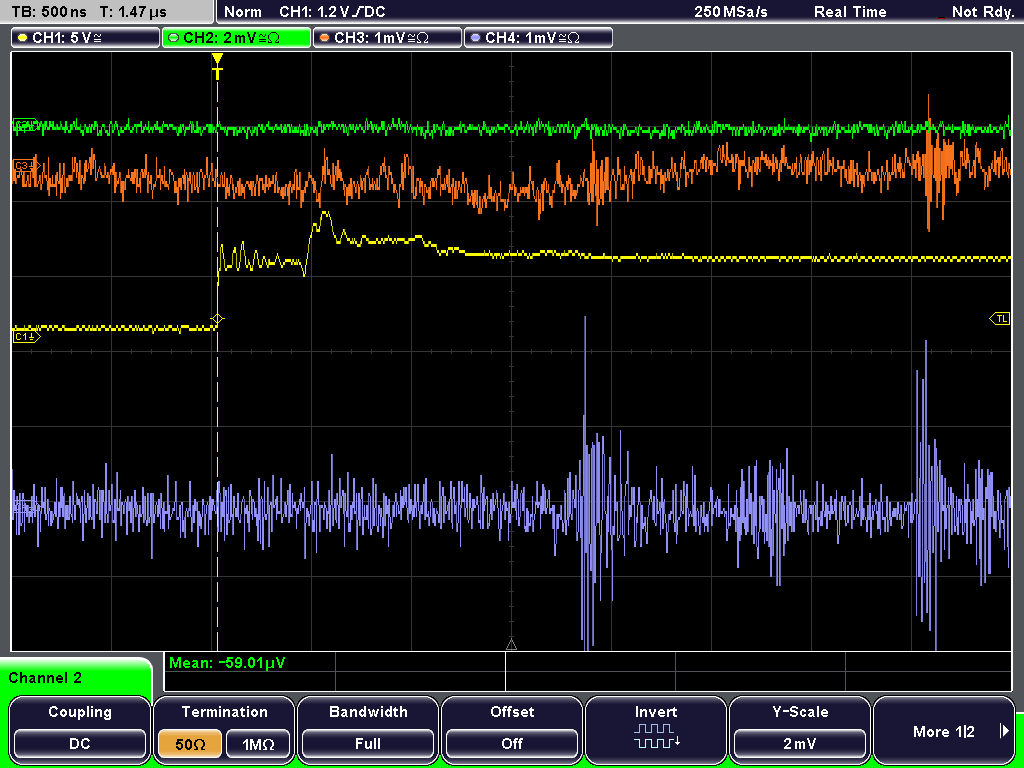Click the 250 MSa/s sample rate readout
Screen dimensions: 1024x768
(731, 12)
